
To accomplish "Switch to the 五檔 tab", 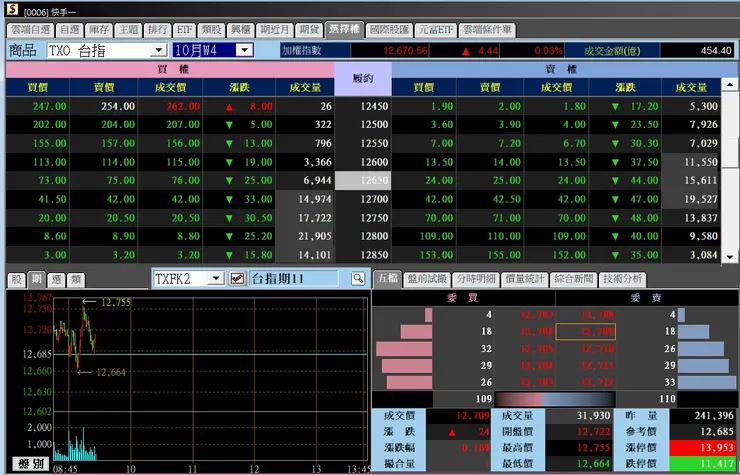I will click(x=387, y=278).
